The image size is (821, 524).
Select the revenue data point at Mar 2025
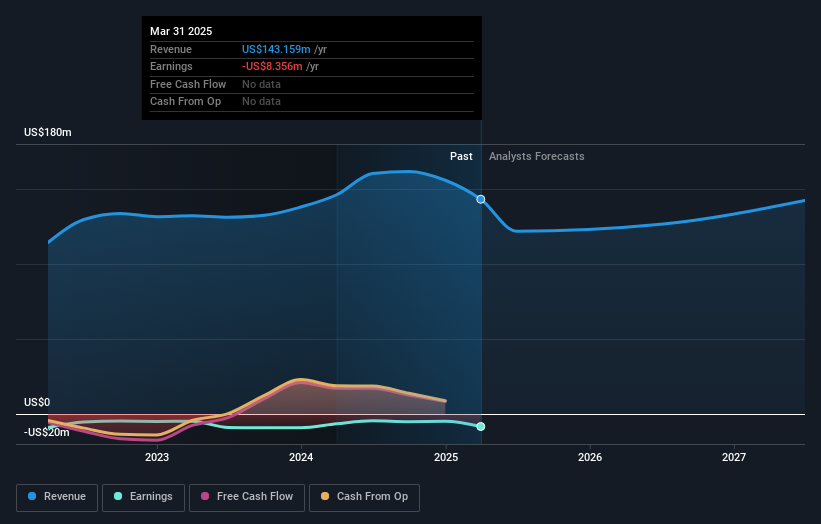click(x=481, y=199)
